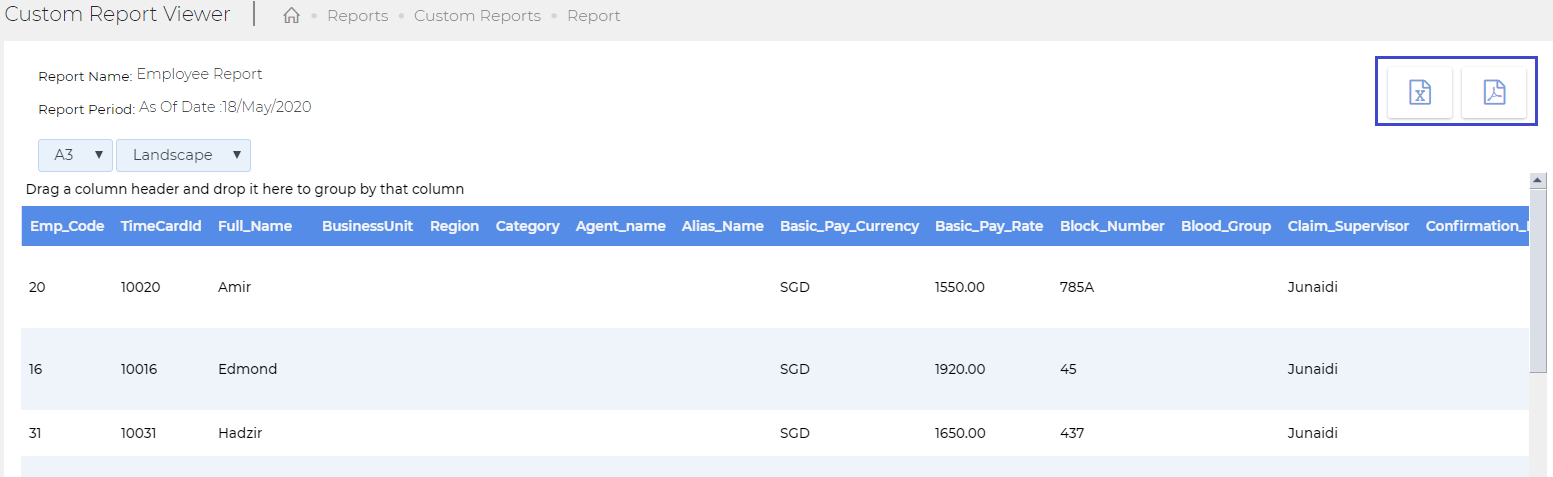Export report as PDF document
Image resolution: width=1553 pixels, height=477 pixels.
click(1494, 93)
